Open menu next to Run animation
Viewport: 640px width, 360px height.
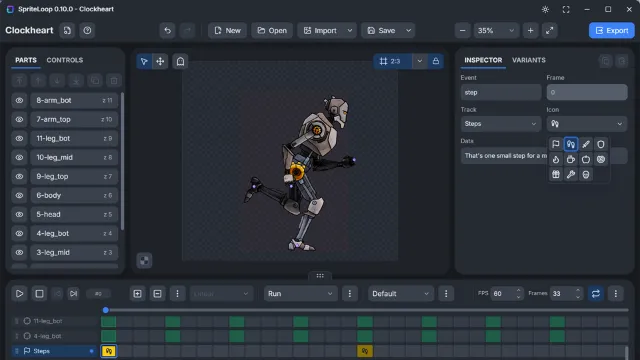(x=349, y=293)
